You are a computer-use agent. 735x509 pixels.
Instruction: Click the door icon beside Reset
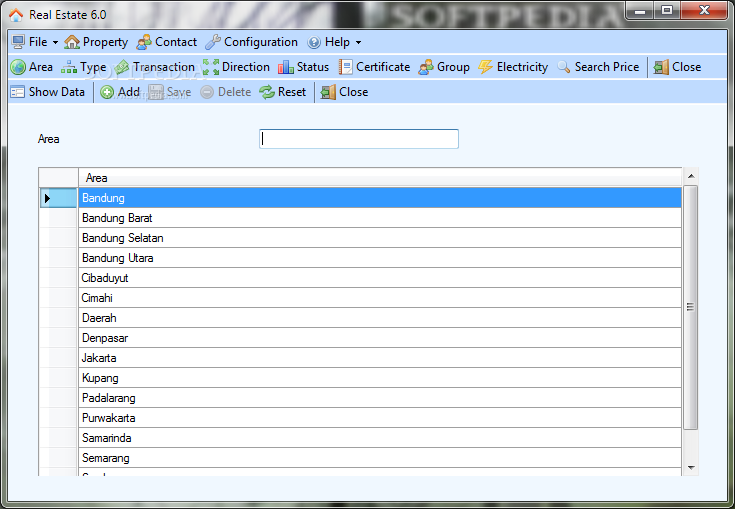click(x=328, y=92)
